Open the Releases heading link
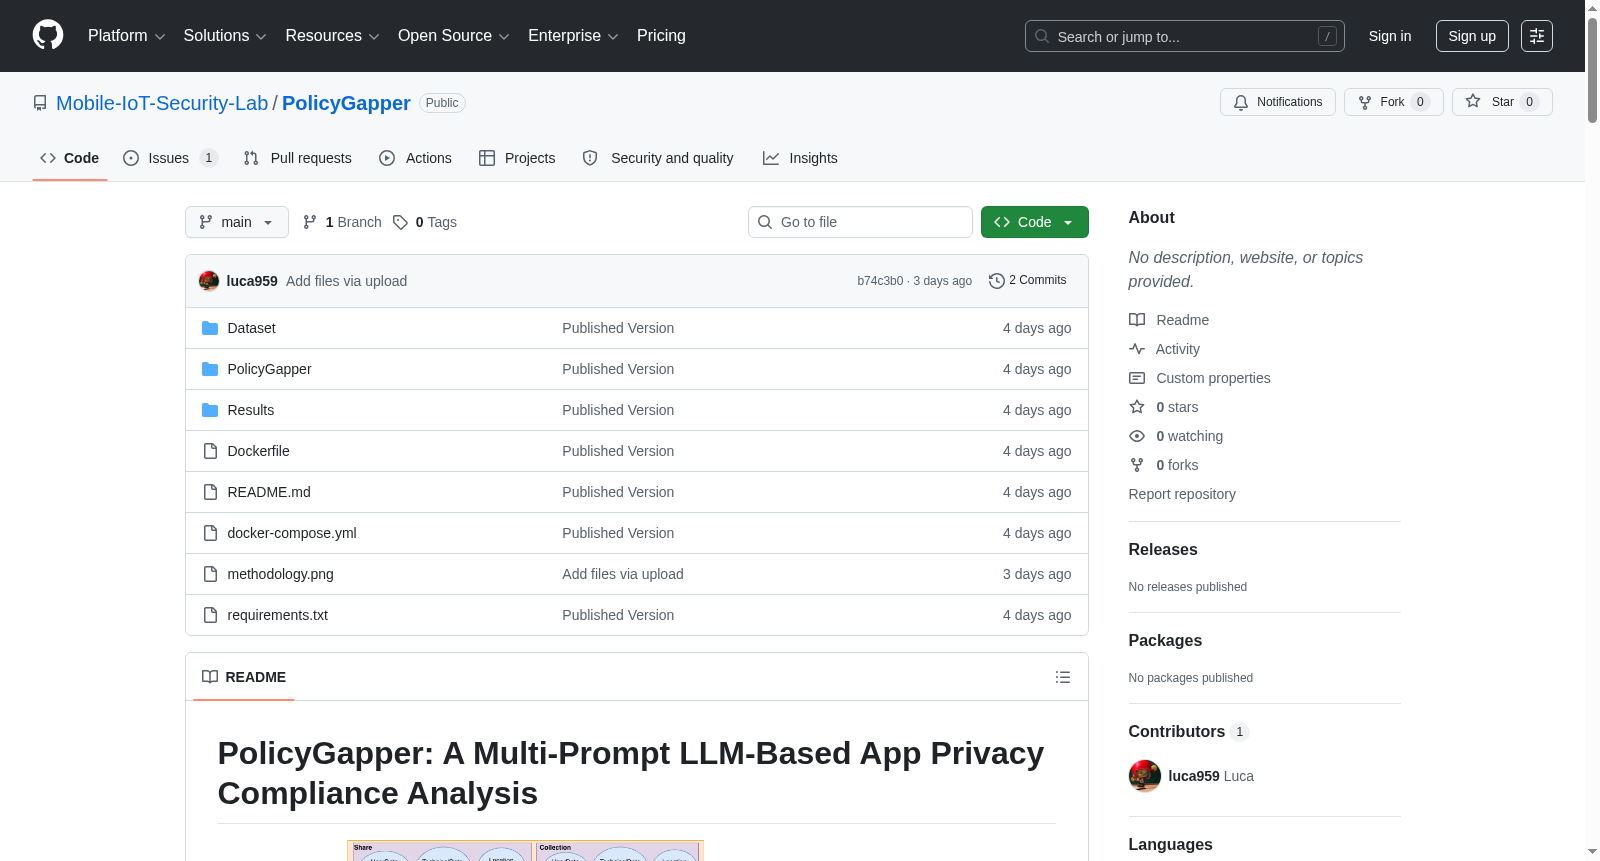The image size is (1600, 861). click(1163, 549)
